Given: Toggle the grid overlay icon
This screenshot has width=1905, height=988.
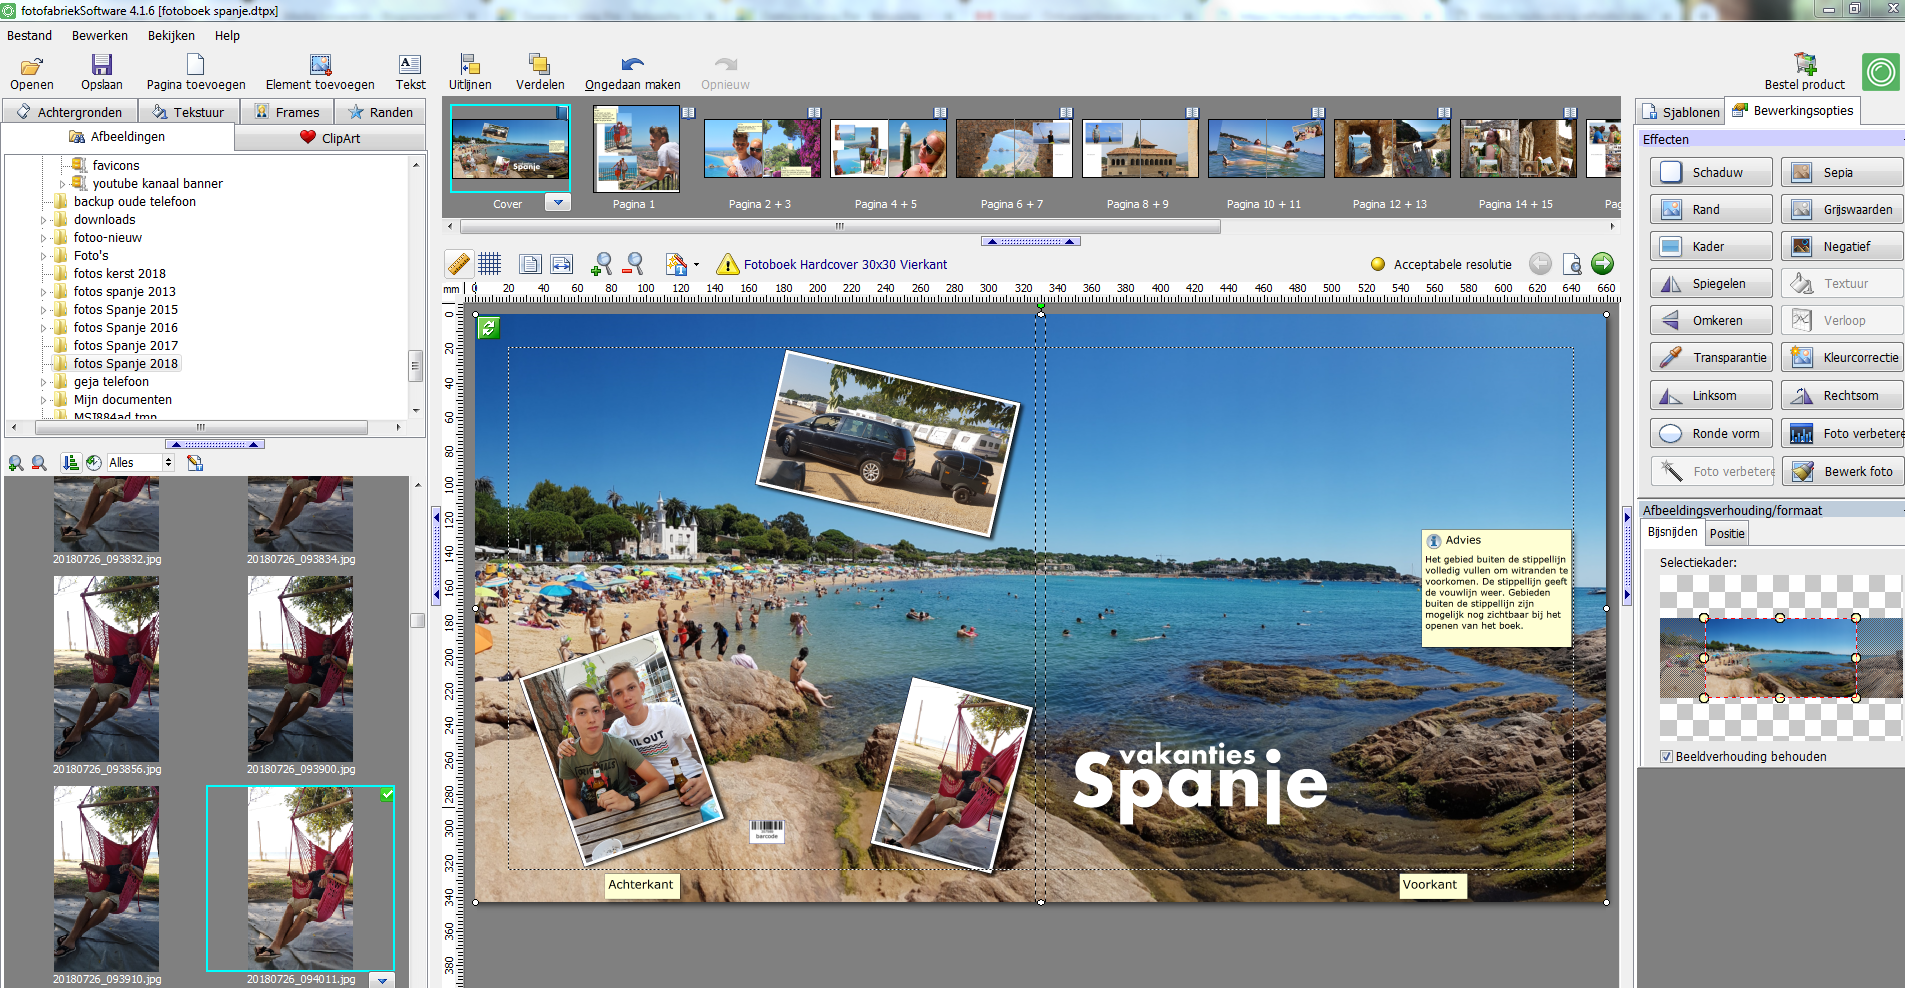Looking at the screenshot, I should point(489,264).
